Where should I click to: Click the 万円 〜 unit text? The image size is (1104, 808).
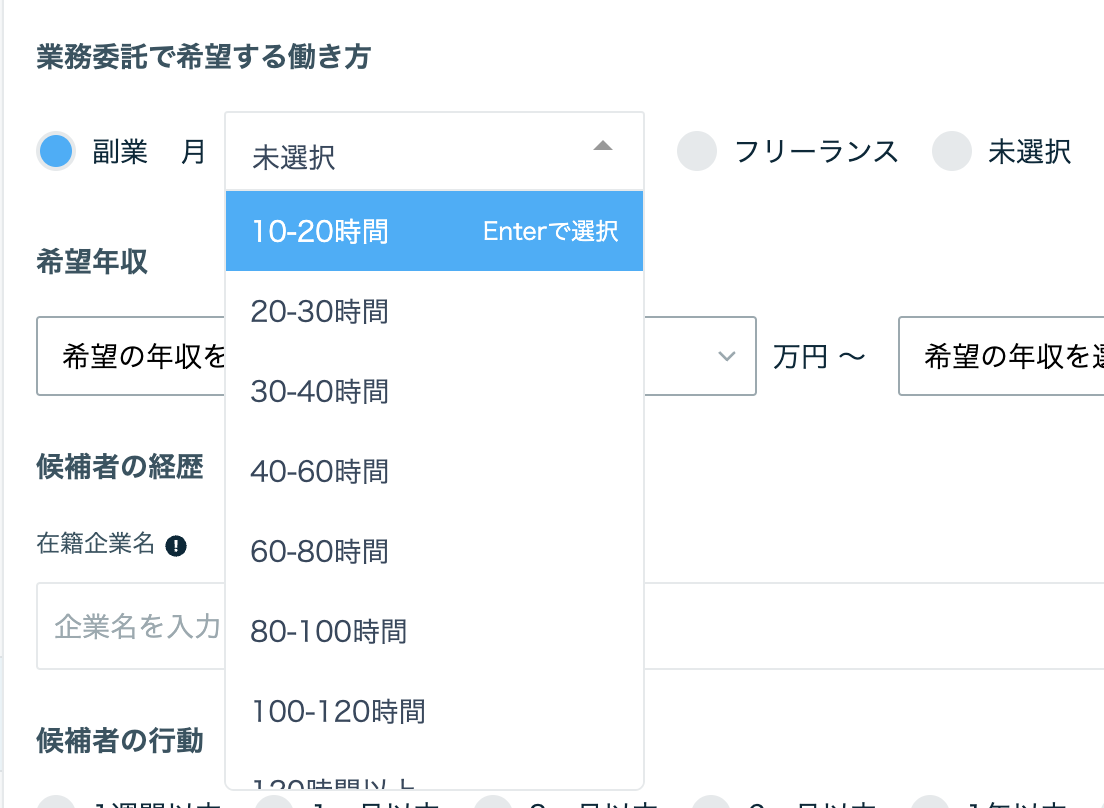[820, 357]
